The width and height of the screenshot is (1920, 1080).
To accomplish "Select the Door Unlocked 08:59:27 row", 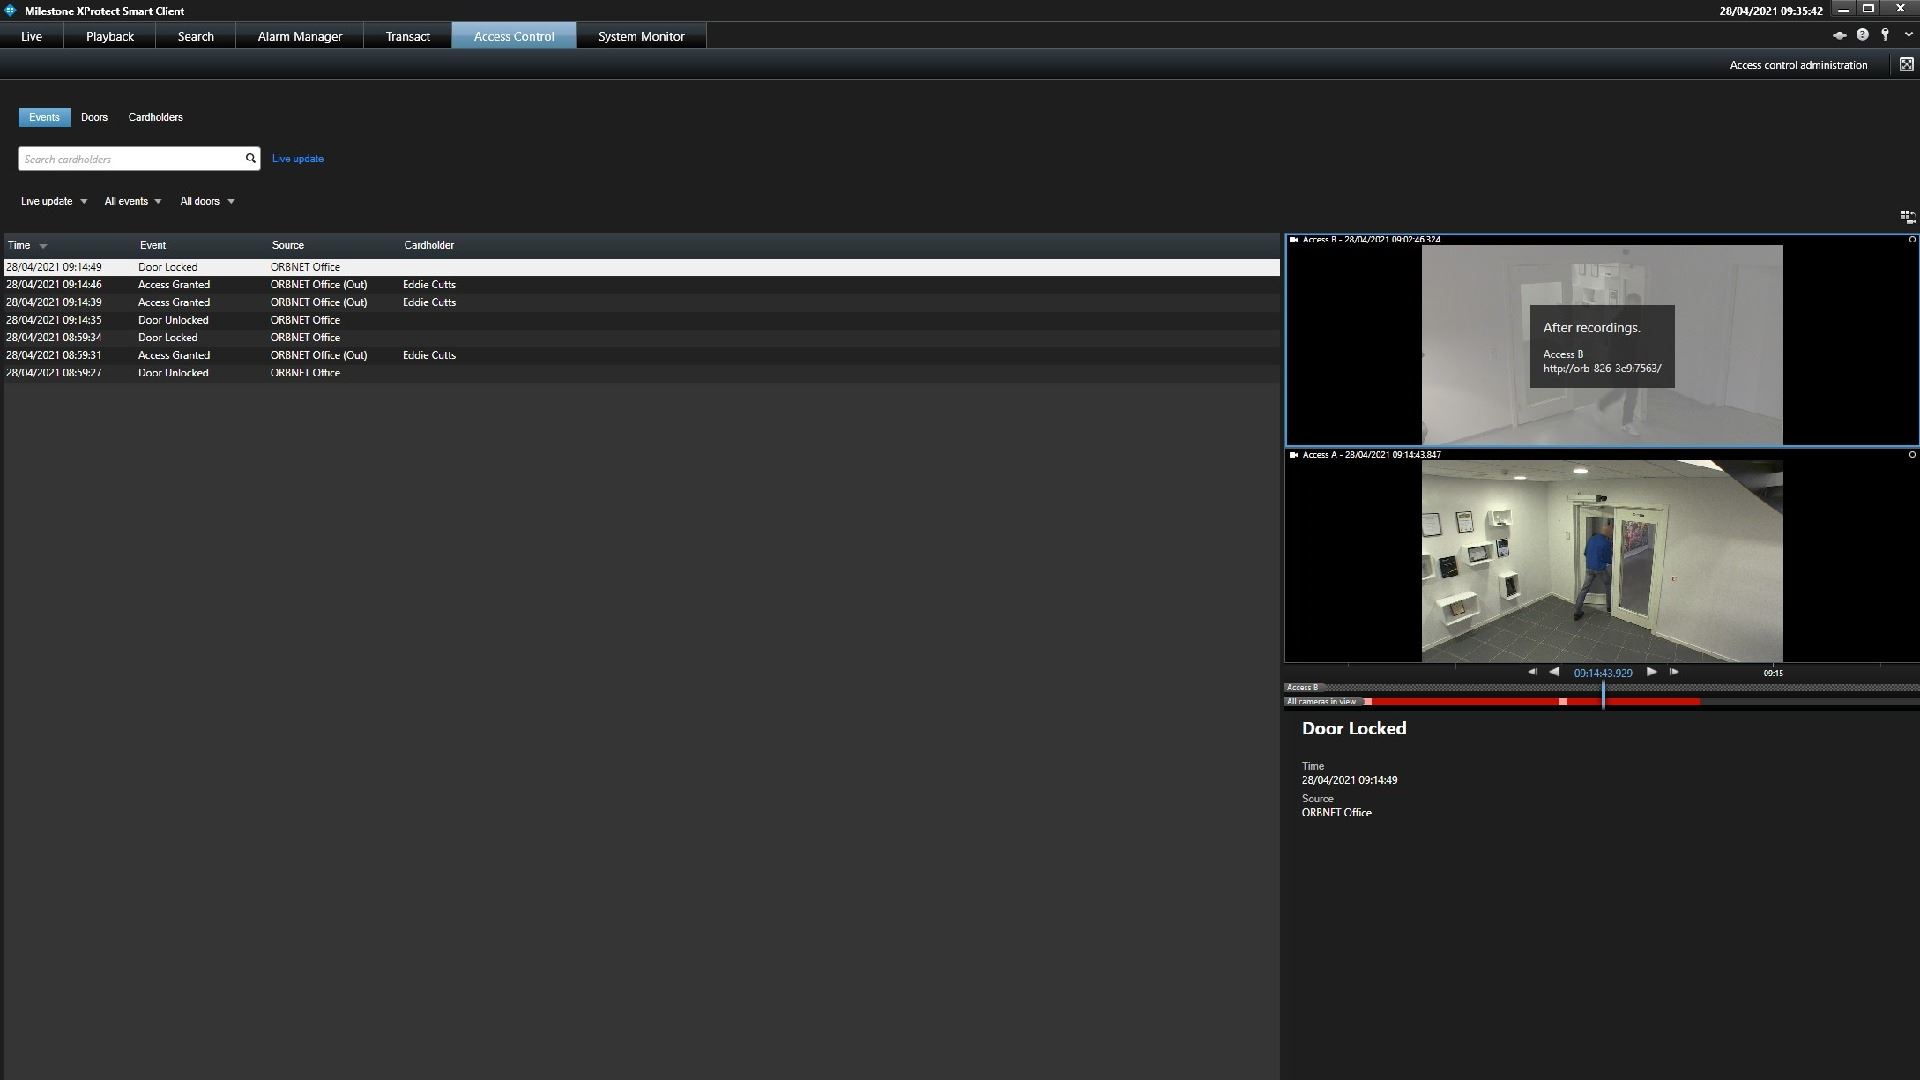I will click(x=642, y=373).
